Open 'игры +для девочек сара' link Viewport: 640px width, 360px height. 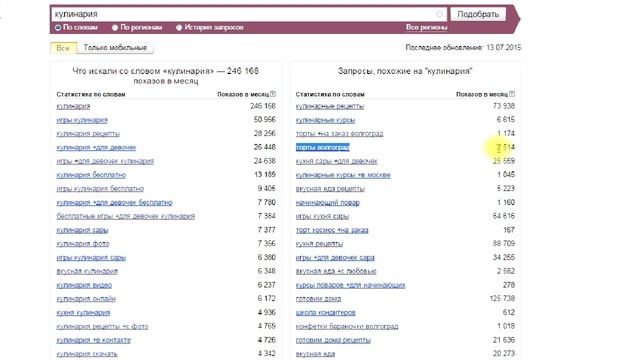[335, 258]
